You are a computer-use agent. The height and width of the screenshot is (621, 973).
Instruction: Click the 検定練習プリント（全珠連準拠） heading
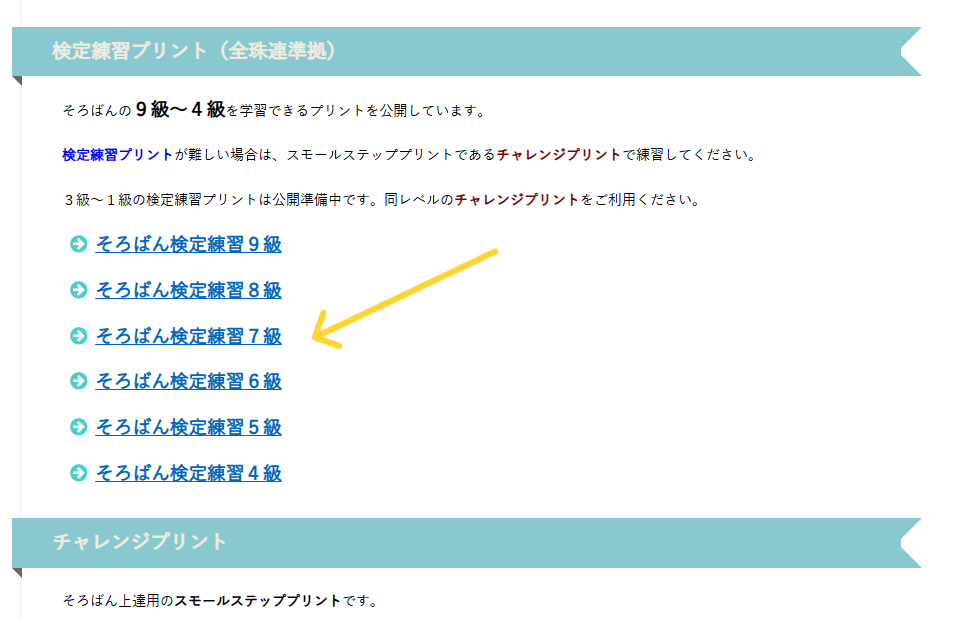(x=194, y=51)
